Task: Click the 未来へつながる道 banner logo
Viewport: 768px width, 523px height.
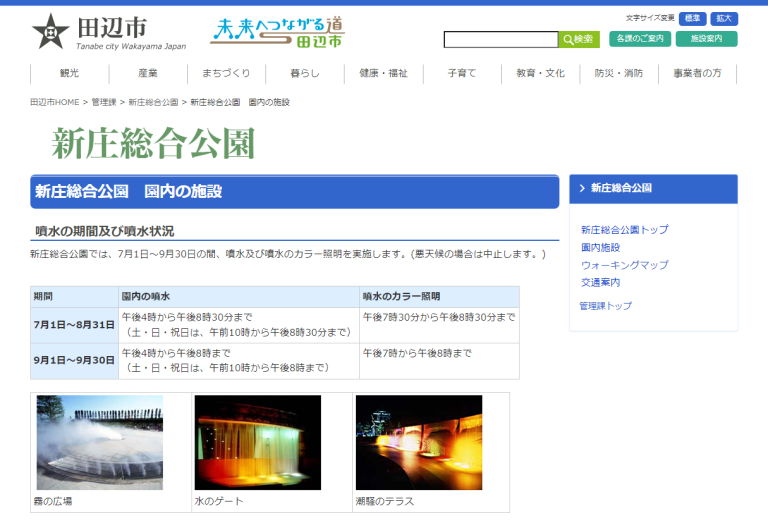Action: pos(277,32)
